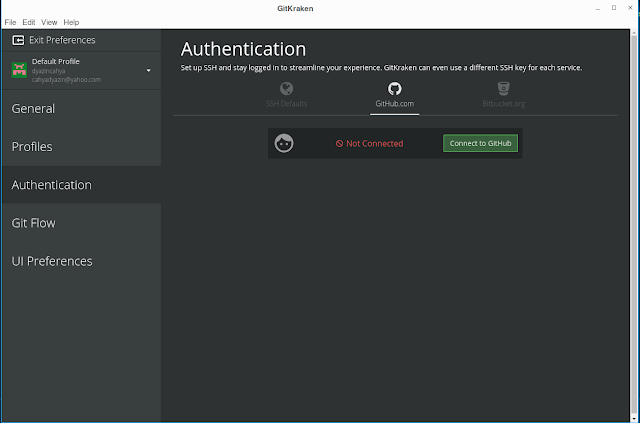Open the File menu
This screenshot has height=423, width=640.
click(x=10, y=22)
